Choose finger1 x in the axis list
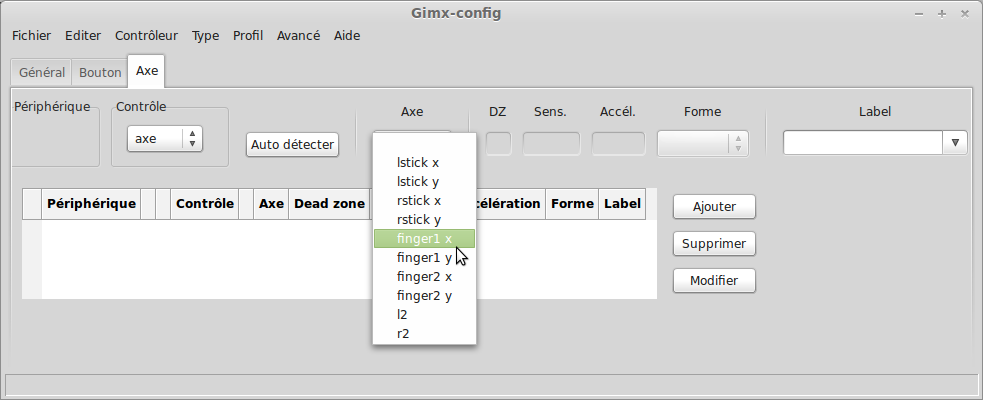Screen dimensions: 983x400 [x=424, y=238]
